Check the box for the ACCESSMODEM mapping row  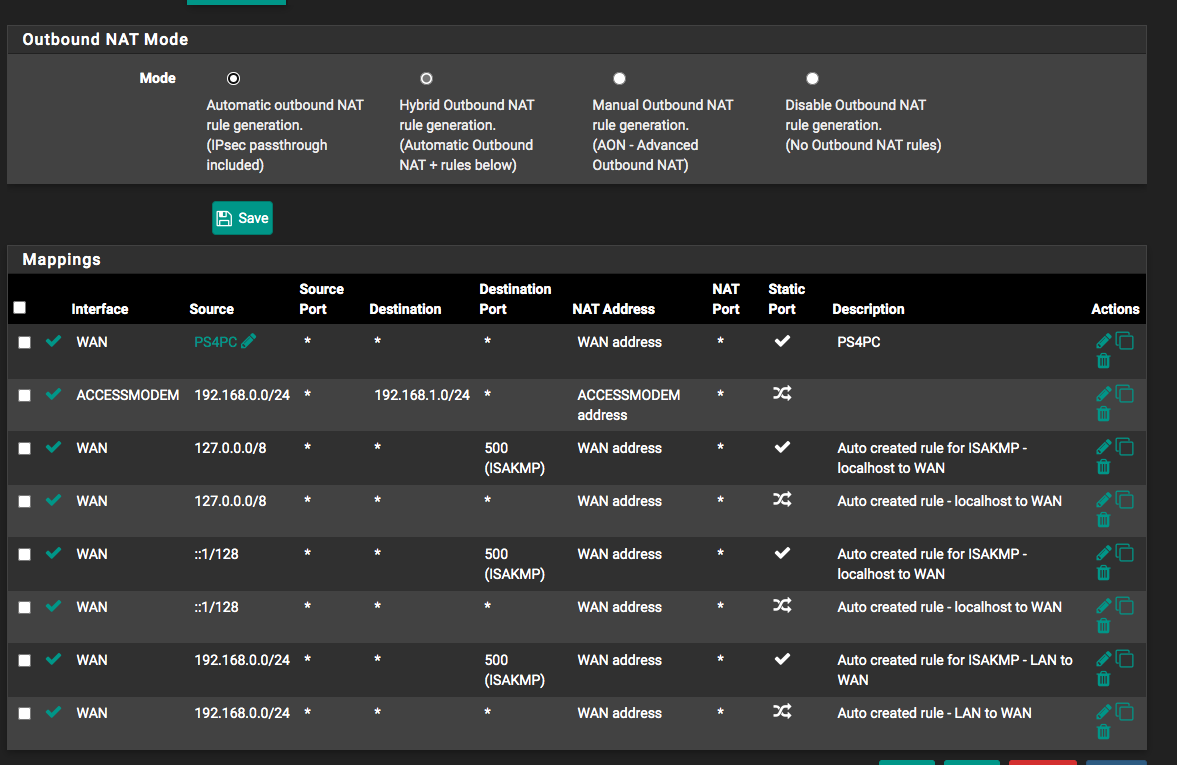click(x=25, y=396)
